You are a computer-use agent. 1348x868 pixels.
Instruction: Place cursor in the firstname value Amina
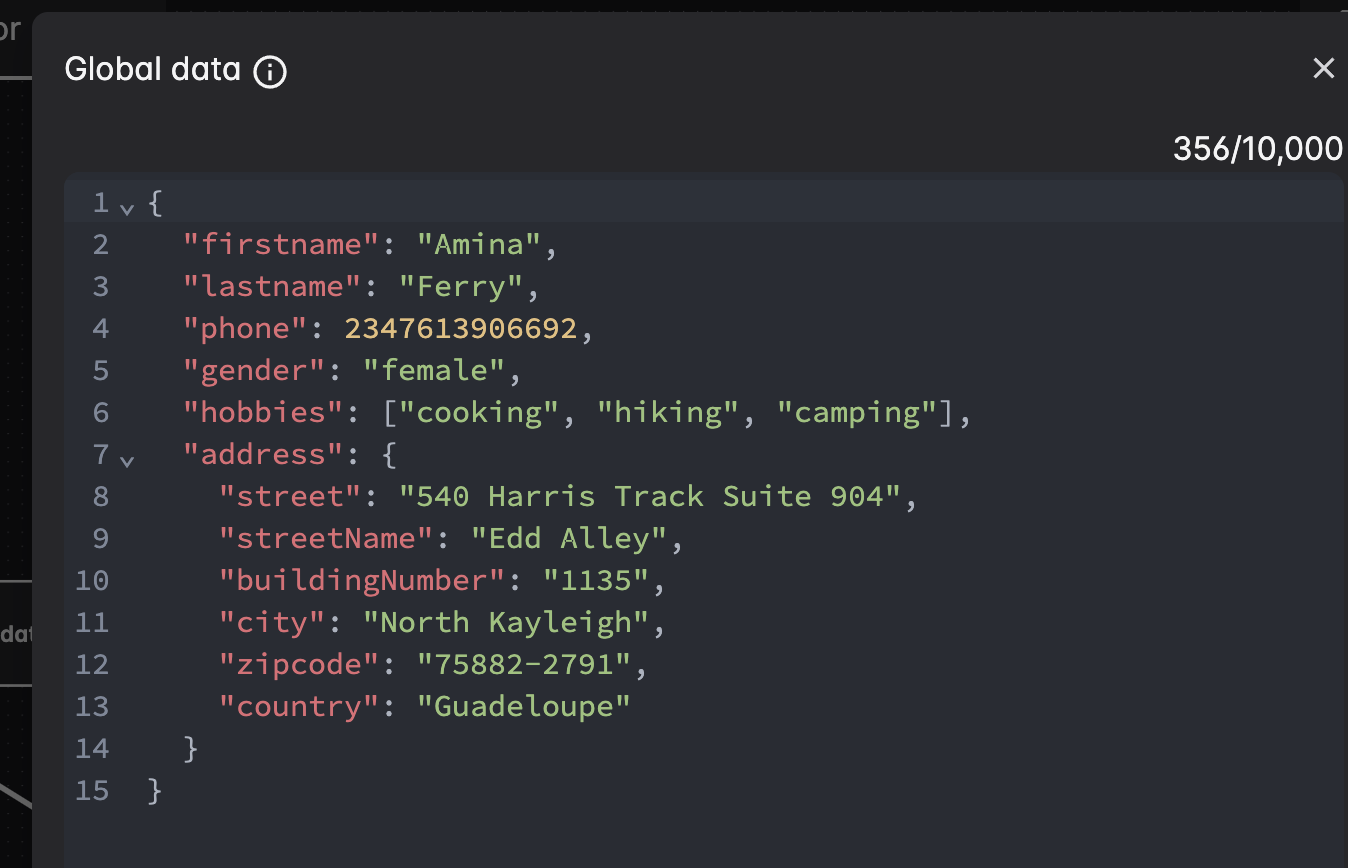click(482, 244)
